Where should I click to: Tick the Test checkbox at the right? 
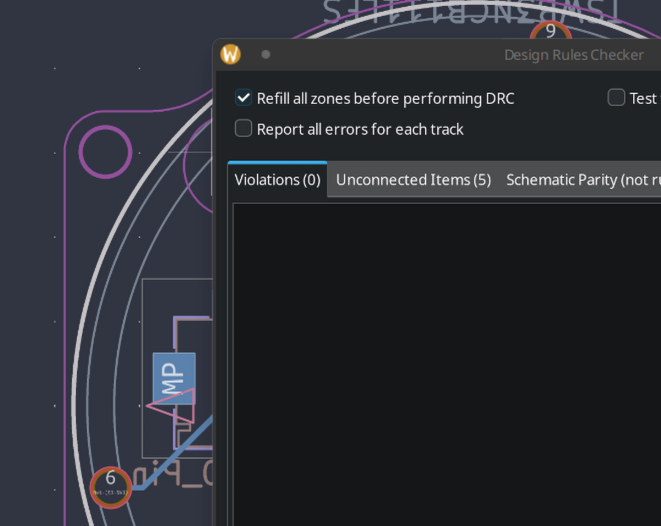pos(616,98)
